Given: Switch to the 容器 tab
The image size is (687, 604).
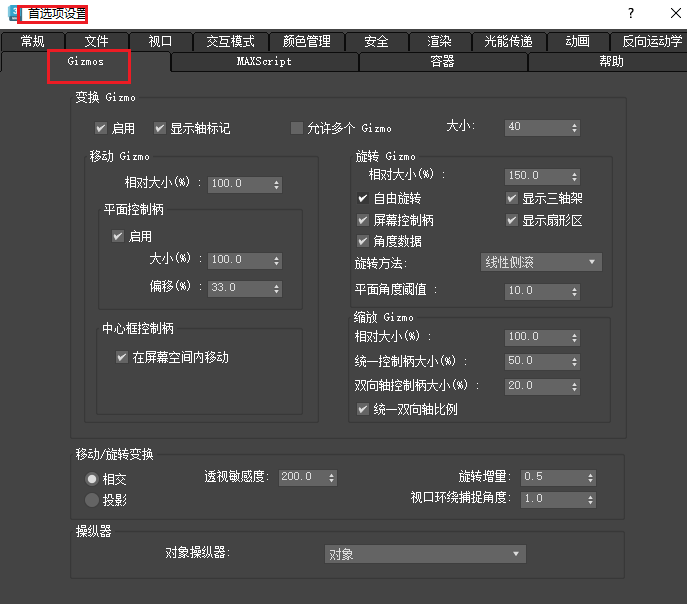Looking at the screenshot, I should point(443,62).
